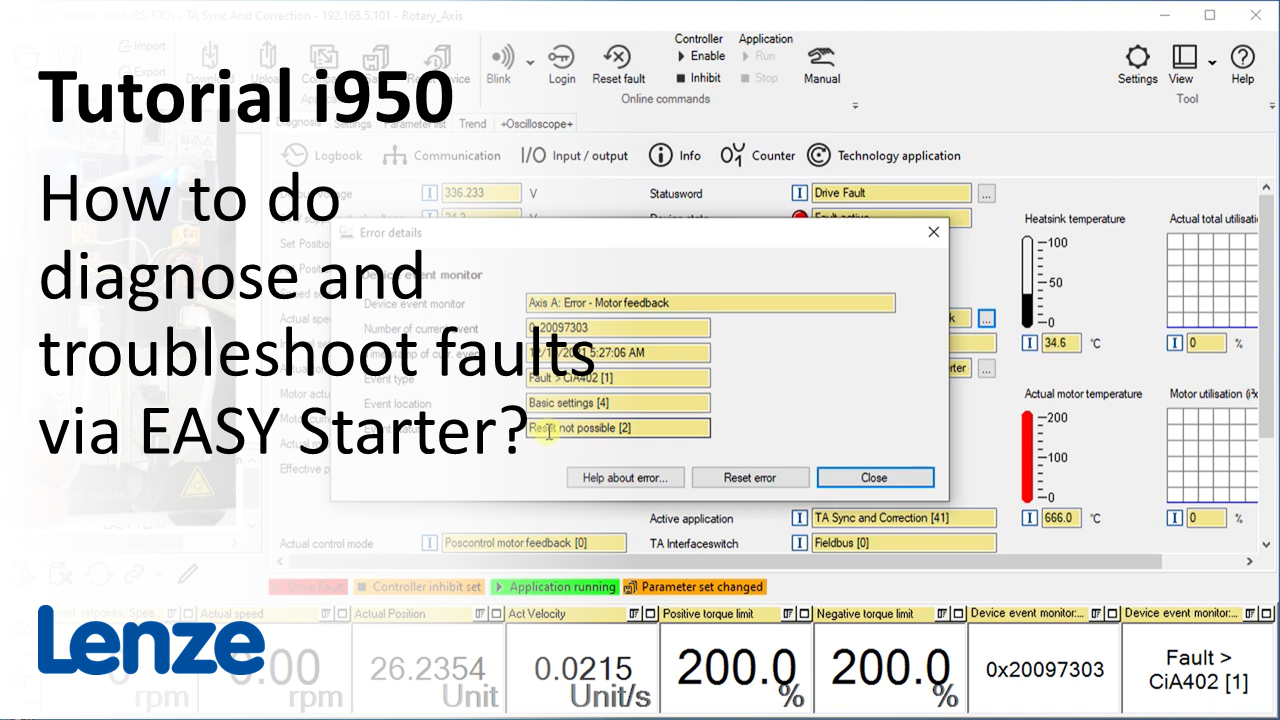Open the Technology application view
Screen dimensions: 1280x720
pos(884,155)
